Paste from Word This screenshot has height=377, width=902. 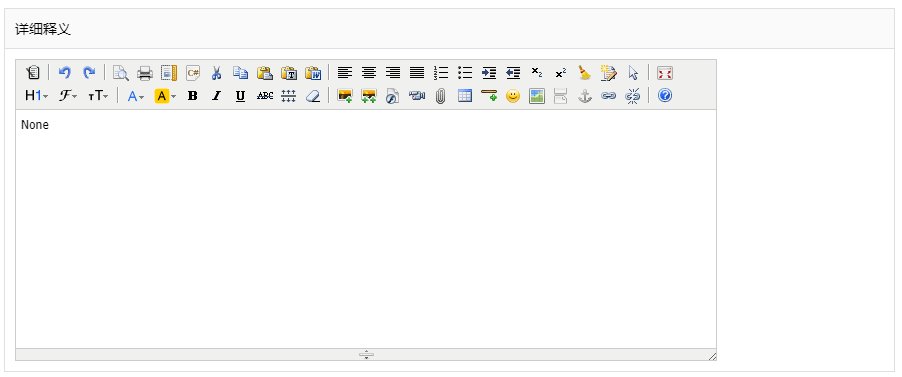[x=313, y=73]
